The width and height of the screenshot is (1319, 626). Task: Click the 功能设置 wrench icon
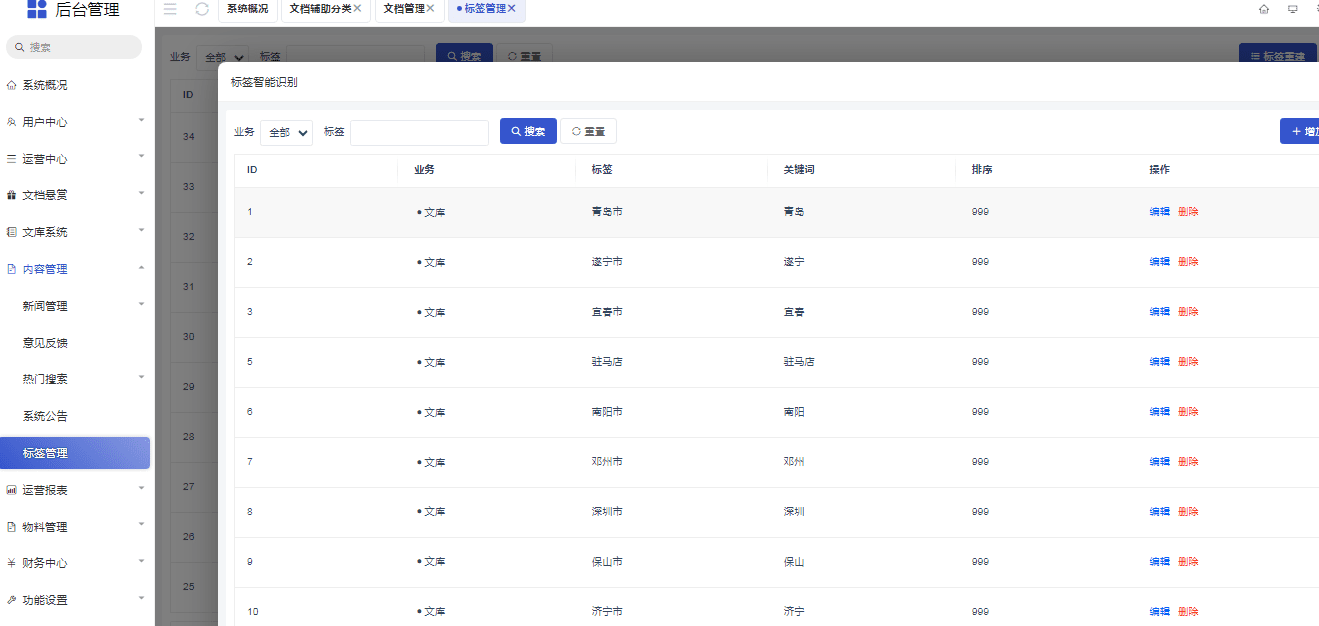12,600
